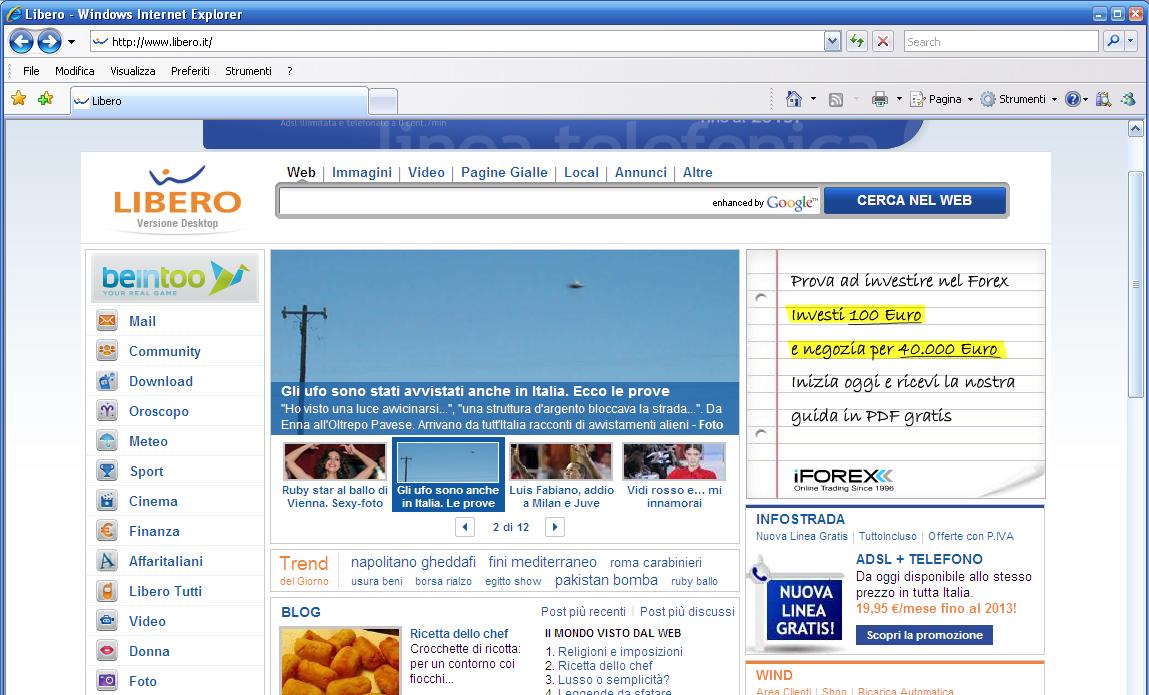Open the File menu
The image size is (1149, 695).
pyautogui.click(x=32, y=71)
